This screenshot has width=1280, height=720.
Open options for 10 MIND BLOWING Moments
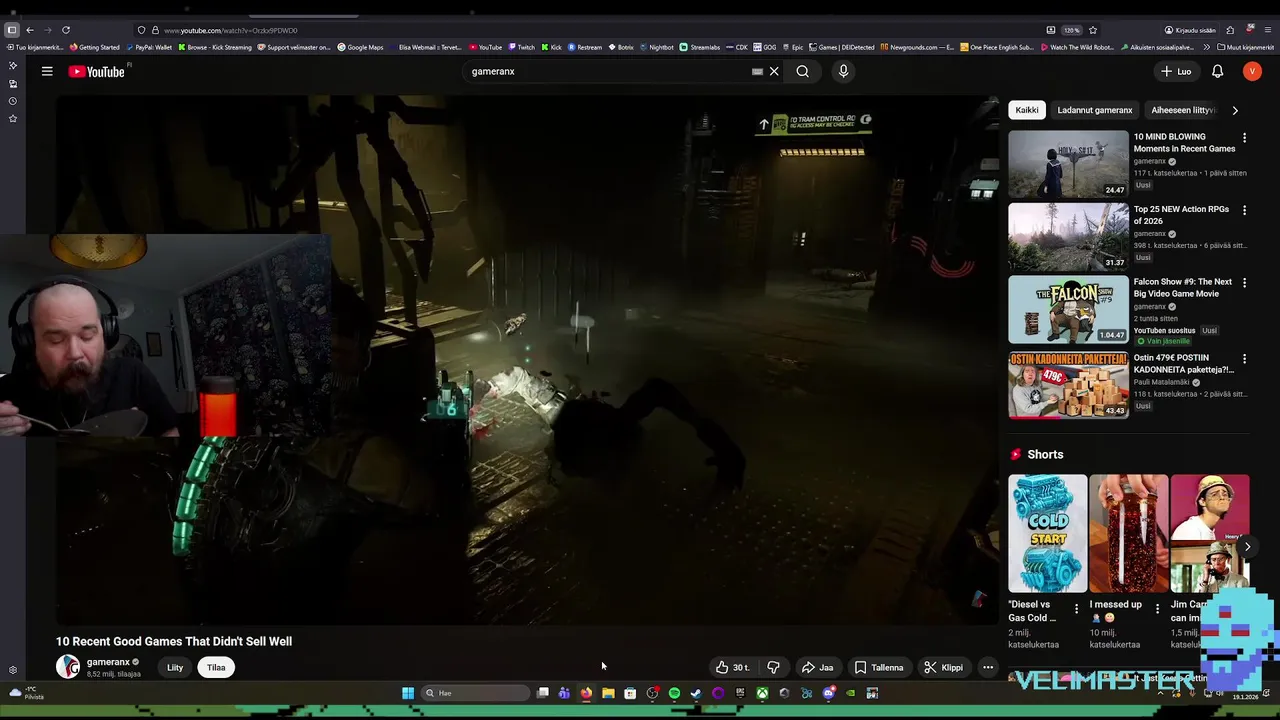1244,137
